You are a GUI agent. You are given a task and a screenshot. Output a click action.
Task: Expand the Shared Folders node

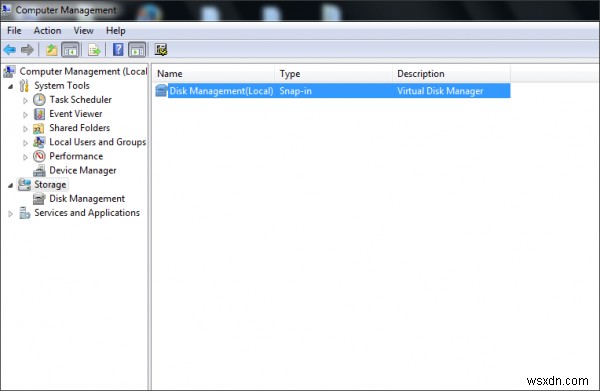(x=25, y=129)
